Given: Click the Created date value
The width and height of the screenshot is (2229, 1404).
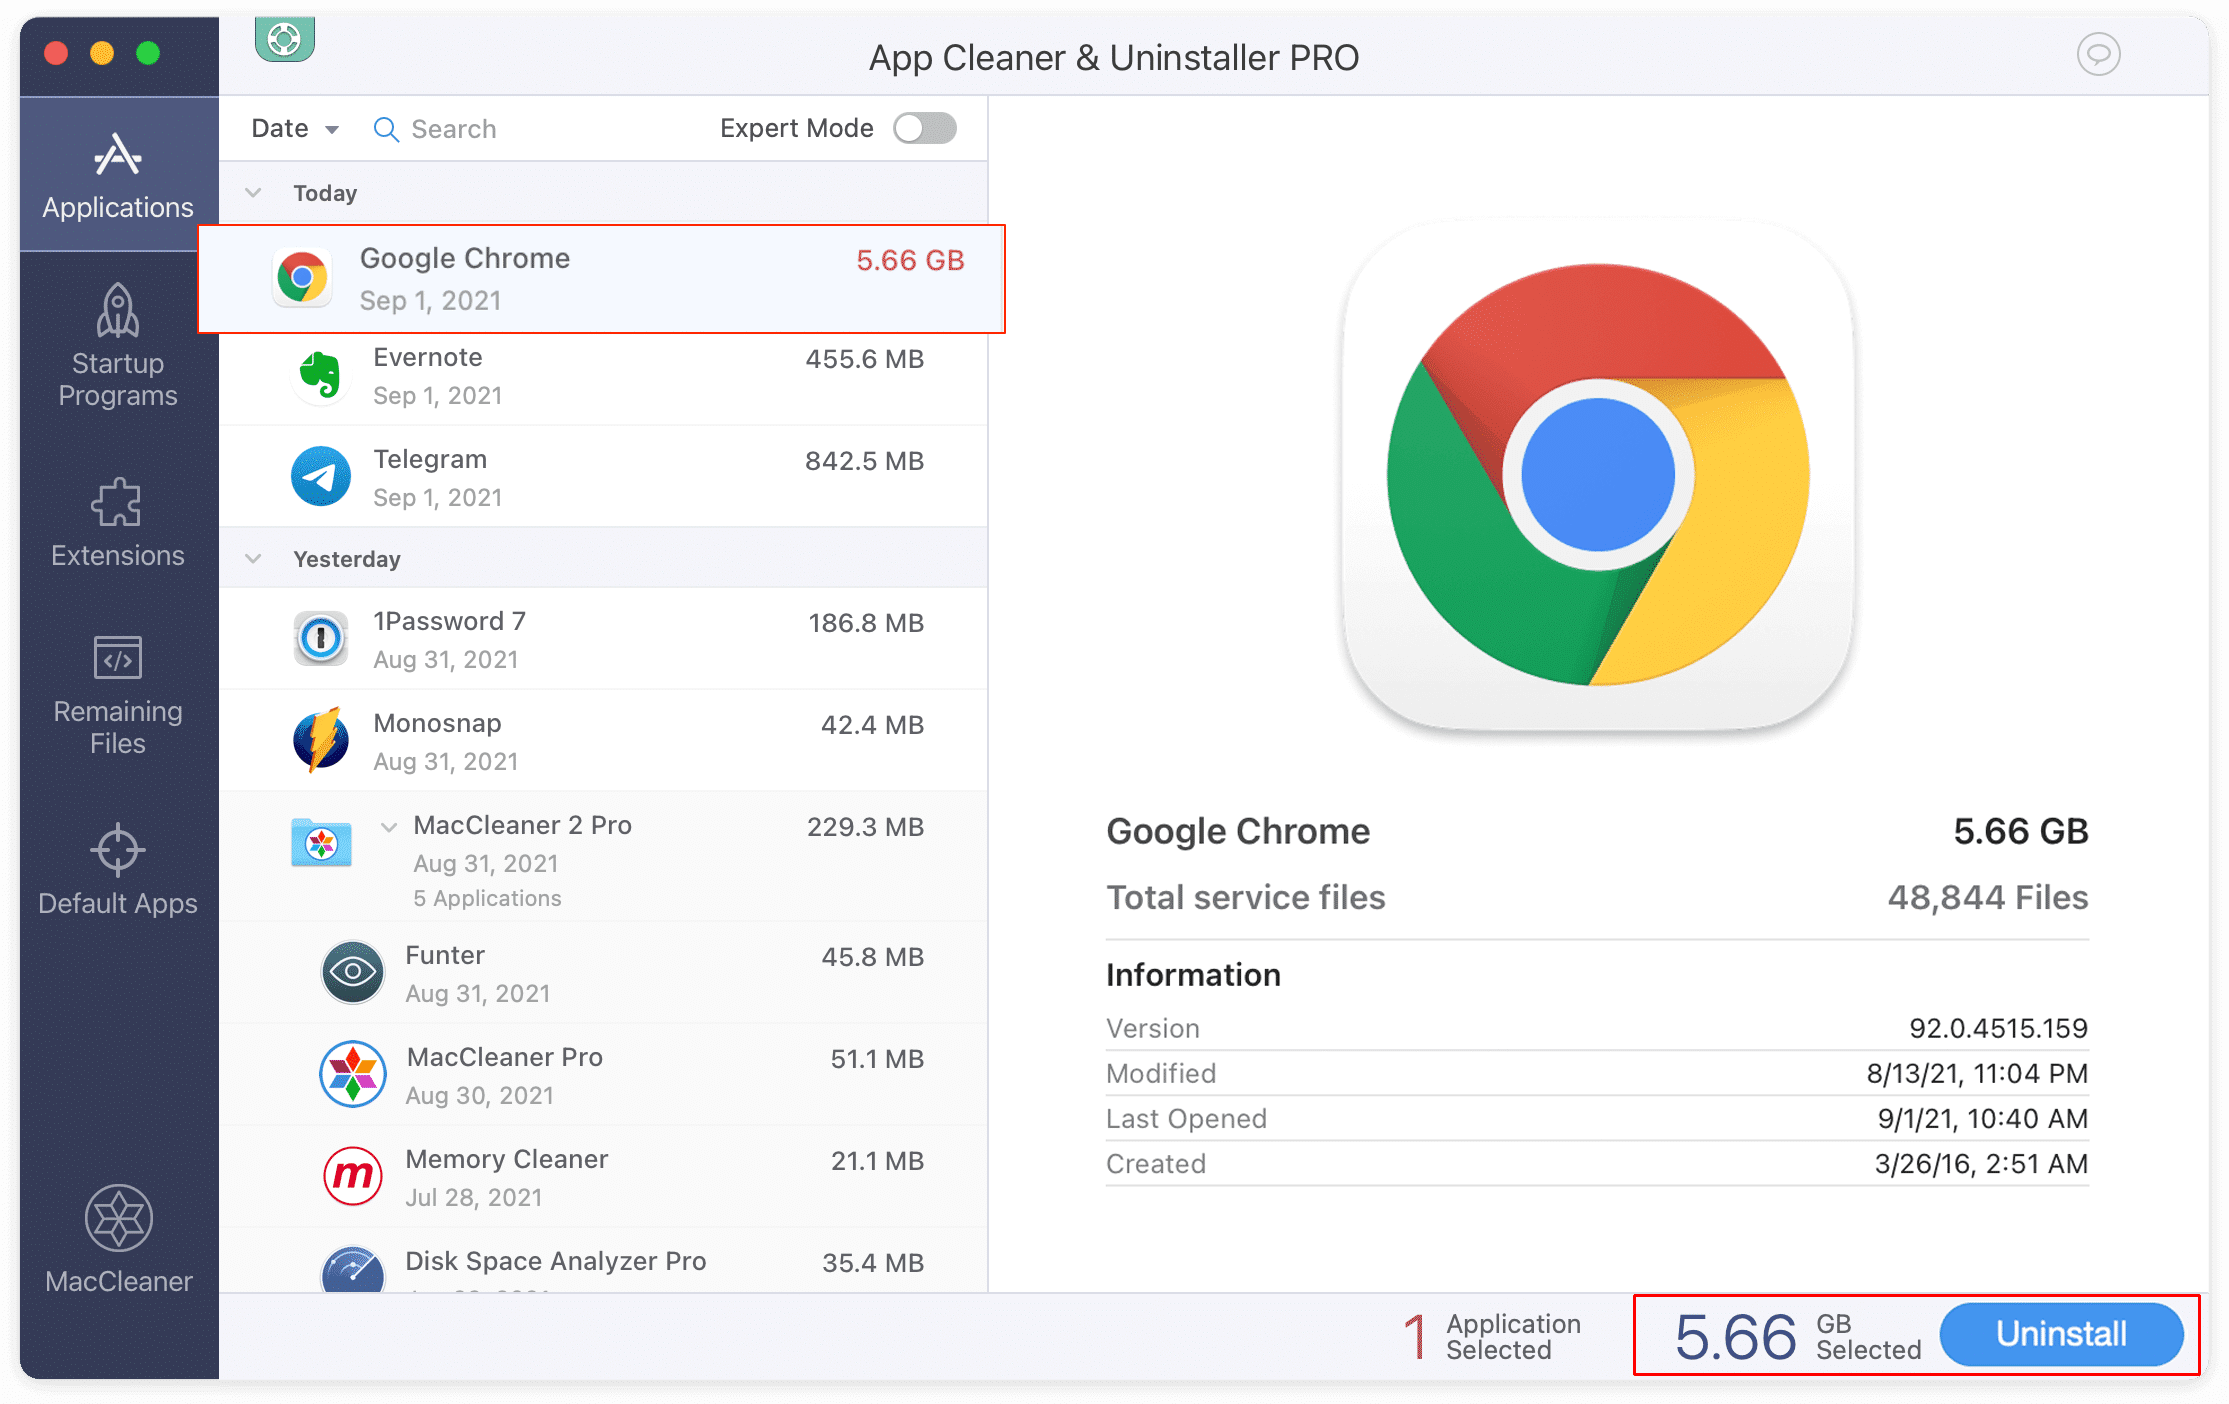Looking at the screenshot, I should 1981,1163.
